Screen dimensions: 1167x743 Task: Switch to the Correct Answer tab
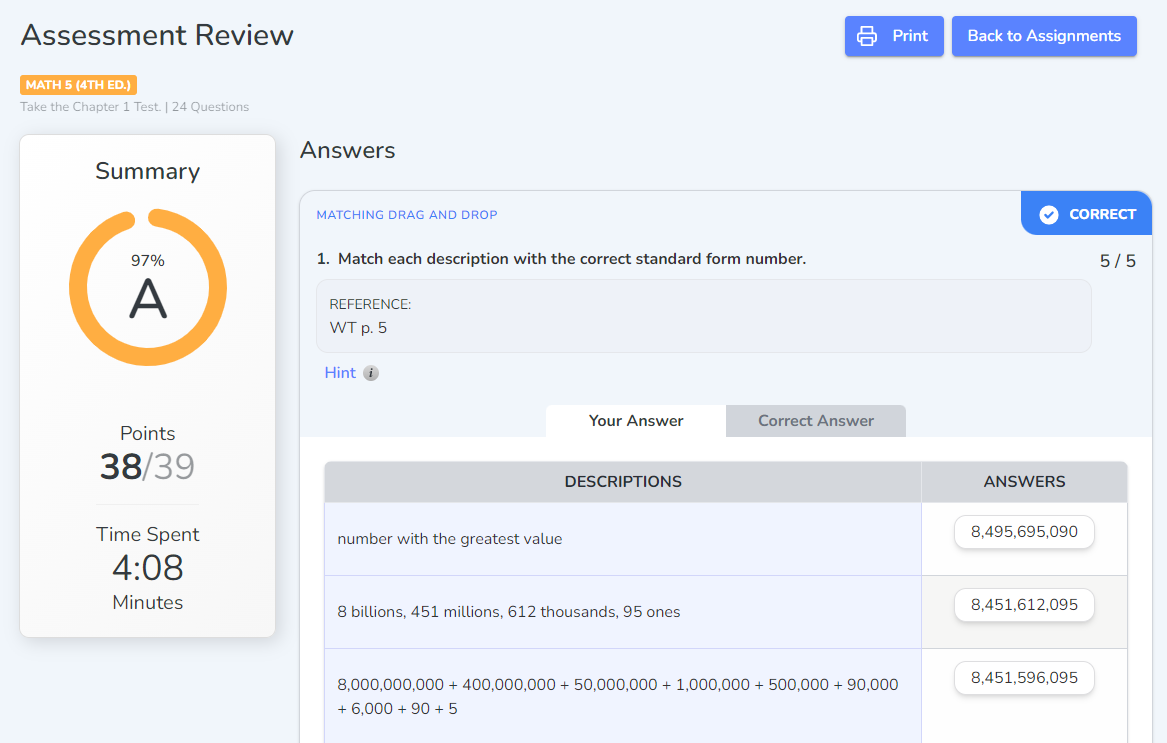click(x=816, y=421)
